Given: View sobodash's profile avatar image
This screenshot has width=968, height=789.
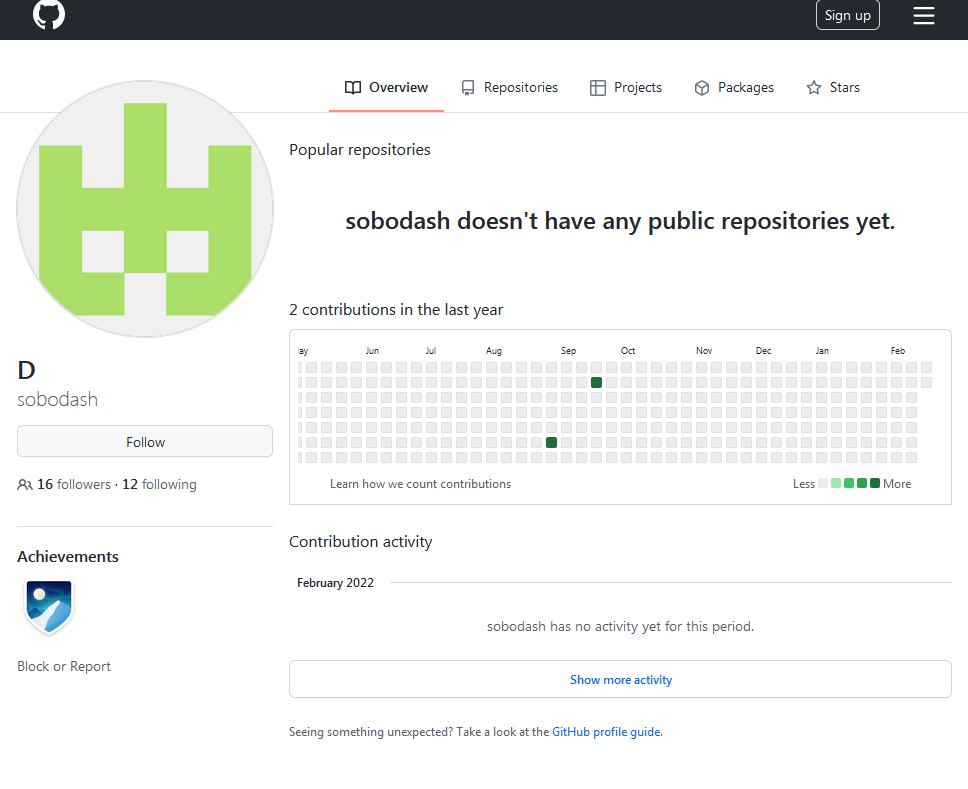Looking at the screenshot, I should click(145, 209).
